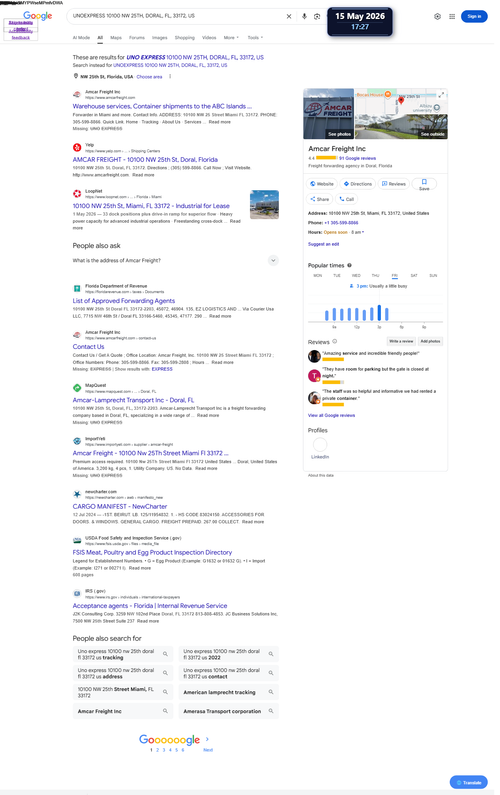Viewport: 500px width, 795px height.
Task: Share the Amcar Freight Inc listing
Action: pos(319,199)
